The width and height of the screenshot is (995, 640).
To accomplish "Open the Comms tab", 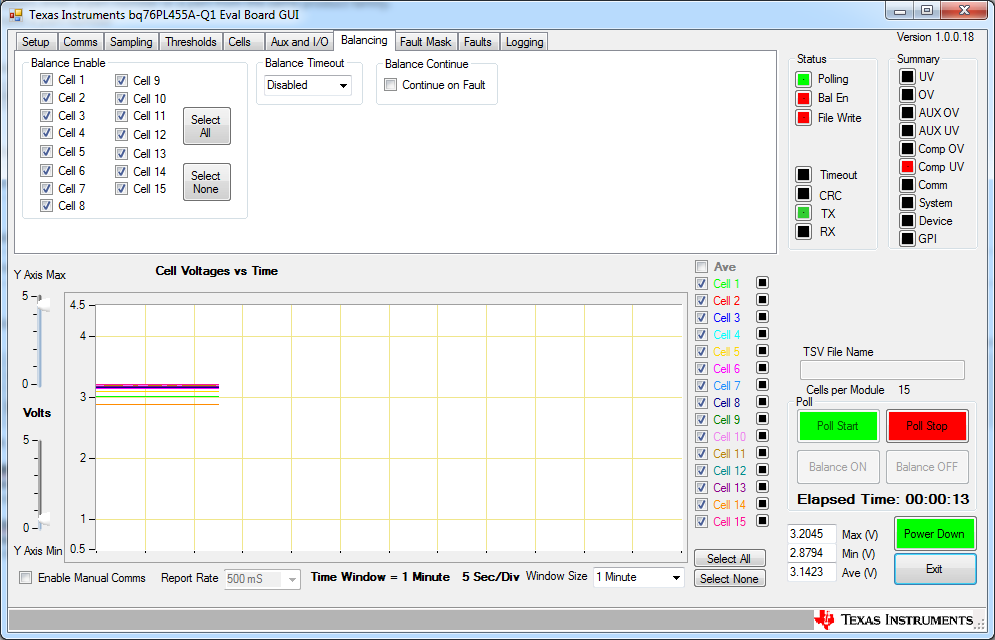I will pos(81,42).
